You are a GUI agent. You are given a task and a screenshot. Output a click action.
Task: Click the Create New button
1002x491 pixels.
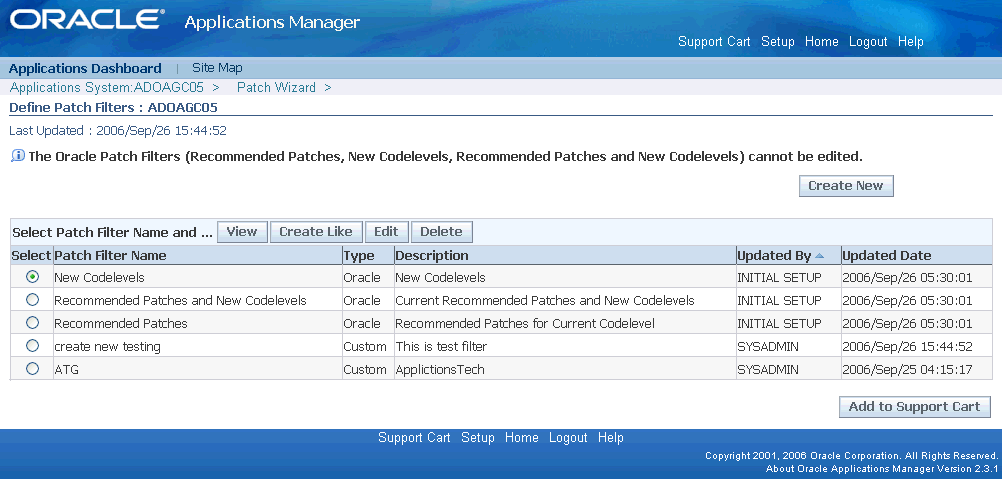click(846, 186)
